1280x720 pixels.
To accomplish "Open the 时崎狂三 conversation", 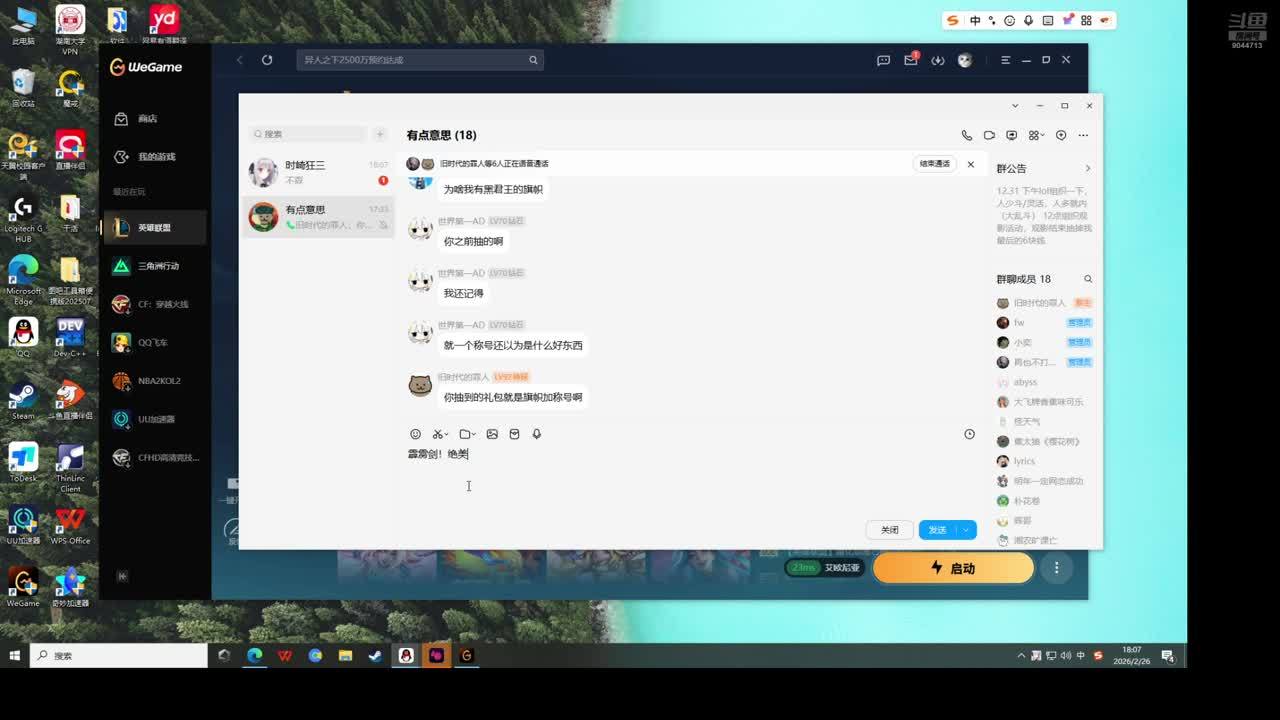I will tap(319, 172).
